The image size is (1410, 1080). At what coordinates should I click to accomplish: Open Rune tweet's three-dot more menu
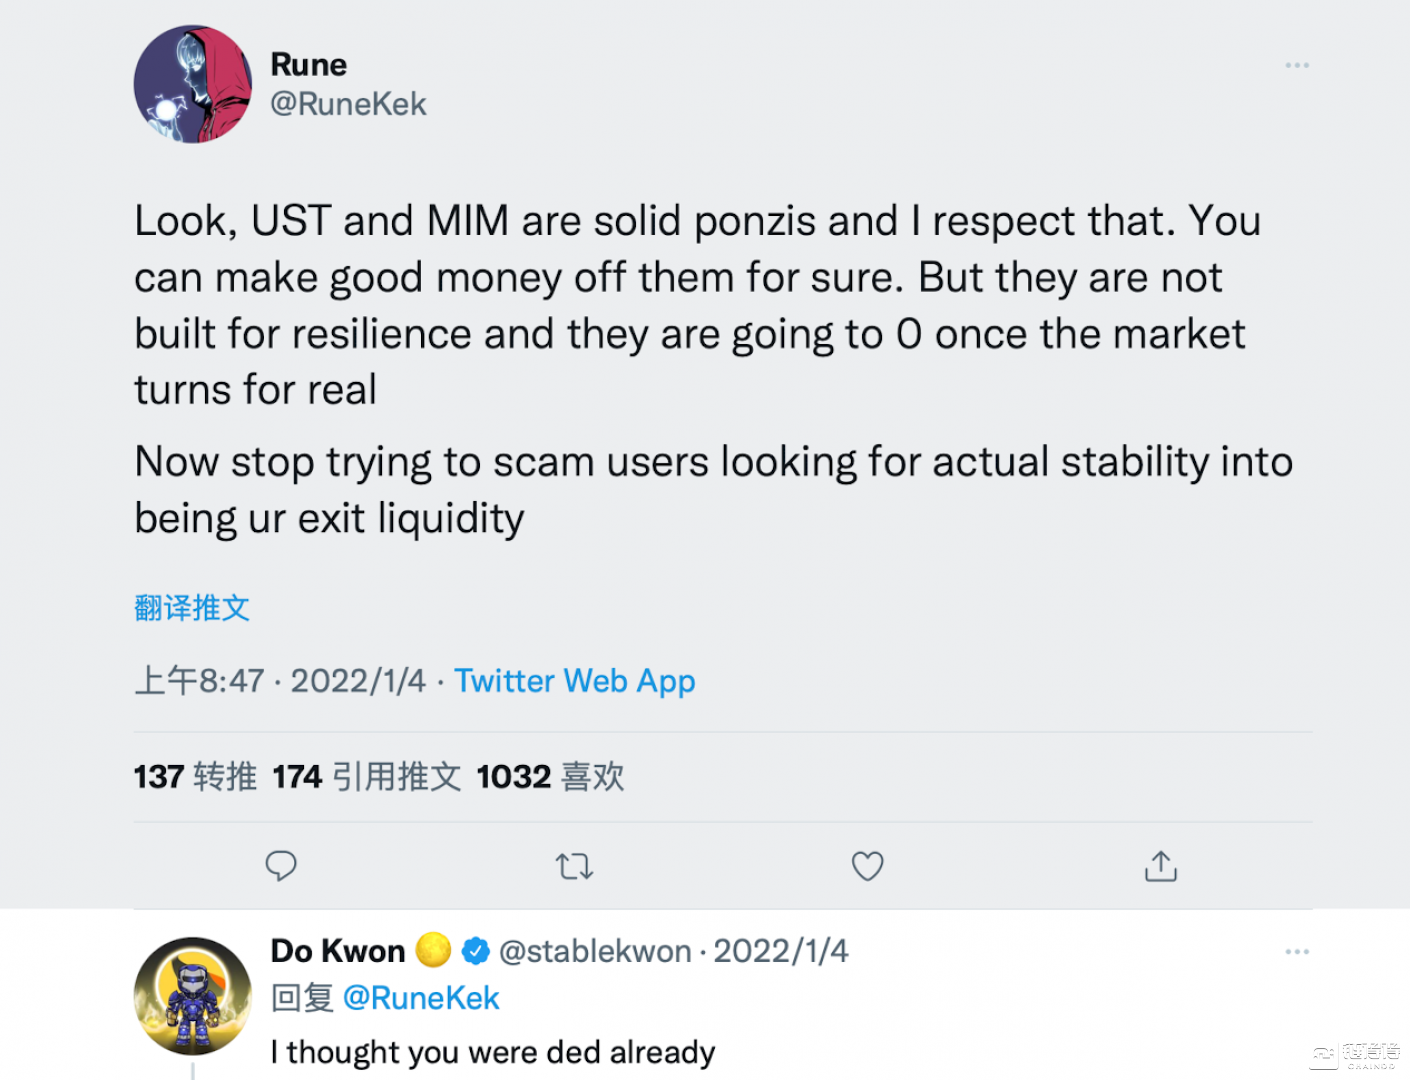pos(1297,65)
